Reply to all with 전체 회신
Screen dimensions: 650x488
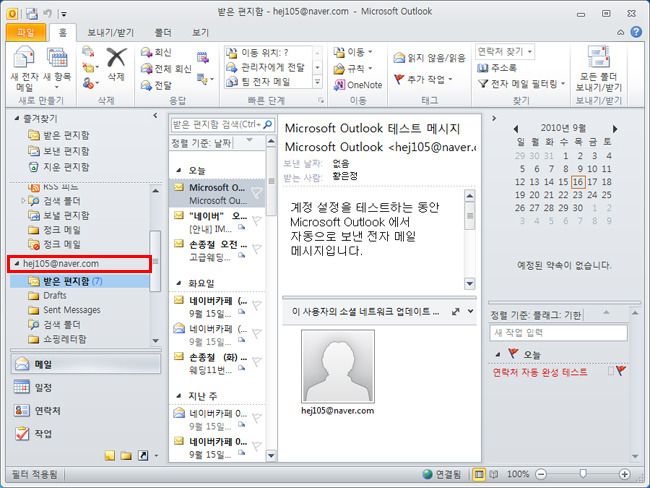point(166,68)
